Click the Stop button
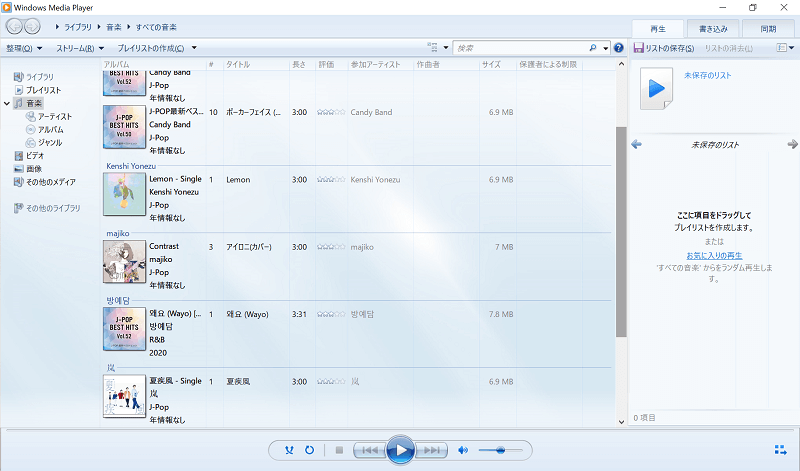 coord(339,450)
